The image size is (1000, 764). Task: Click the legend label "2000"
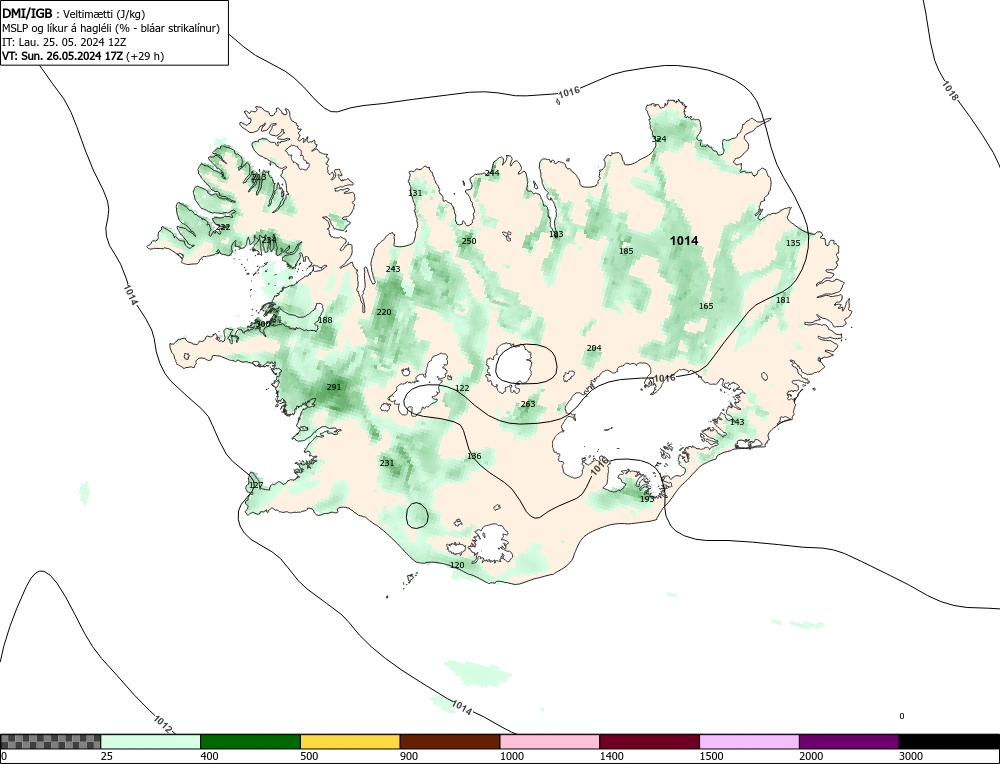(811, 756)
